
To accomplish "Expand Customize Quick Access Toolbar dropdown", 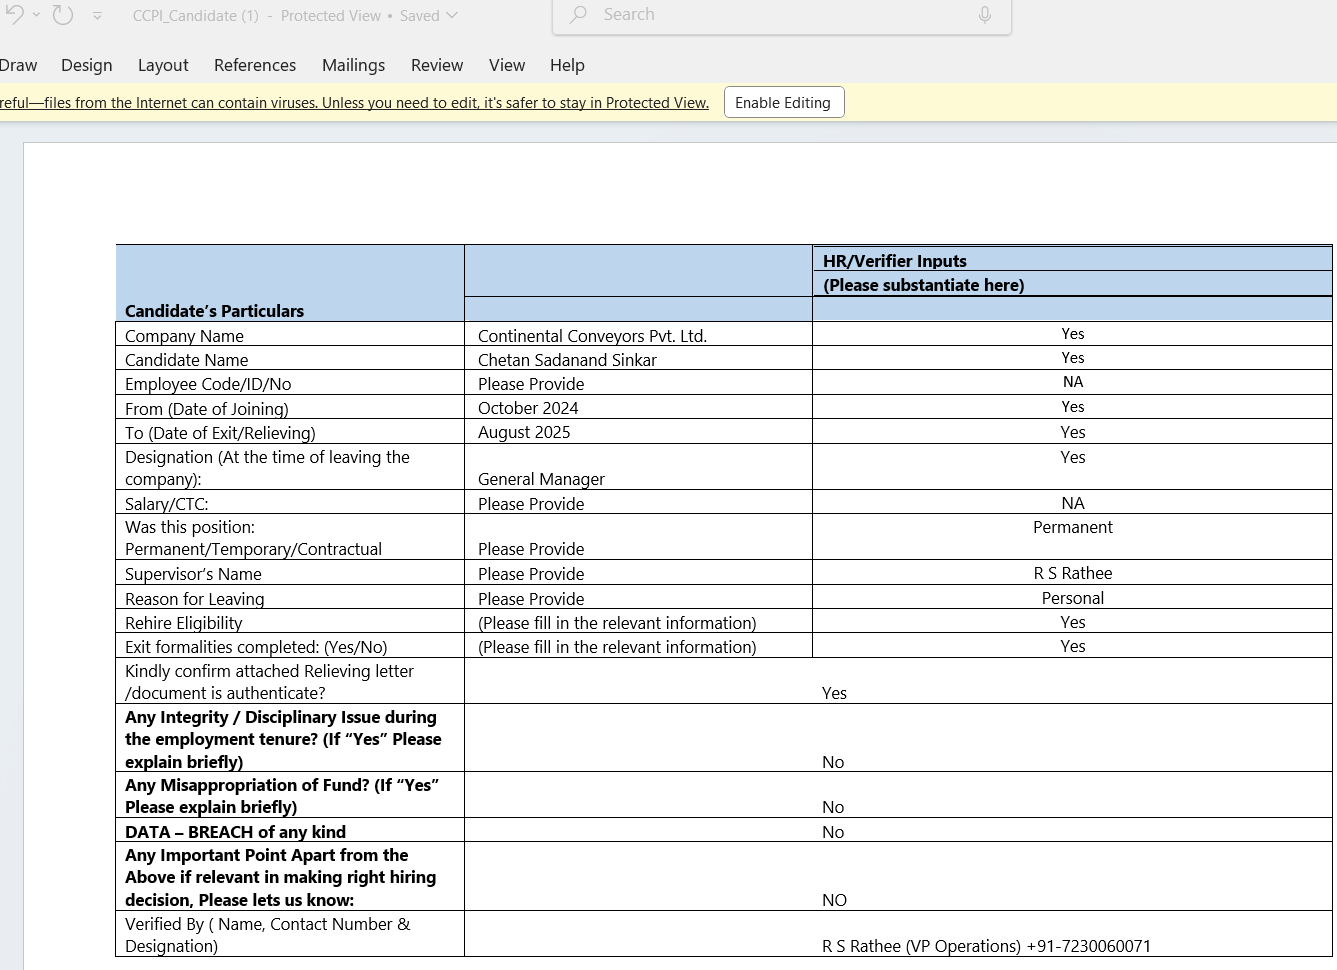I will tap(97, 16).
